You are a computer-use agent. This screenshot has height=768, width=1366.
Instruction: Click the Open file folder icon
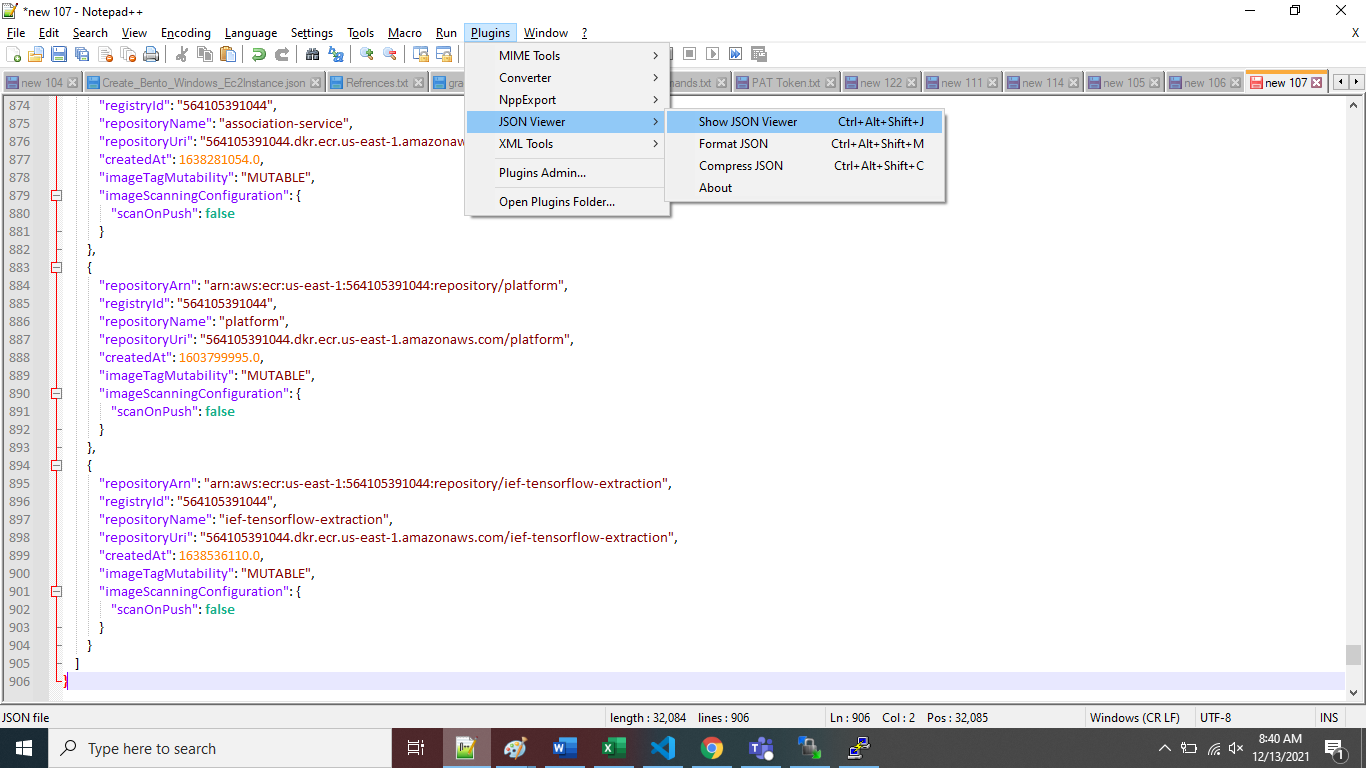(36, 54)
